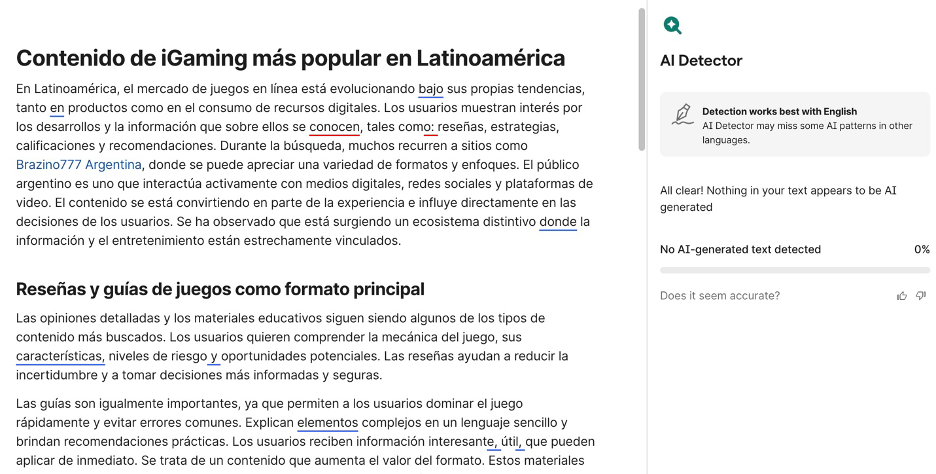Click the AI Detector magnifier icon
The height and width of the screenshot is (474, 936).
[x=673, y=26]
